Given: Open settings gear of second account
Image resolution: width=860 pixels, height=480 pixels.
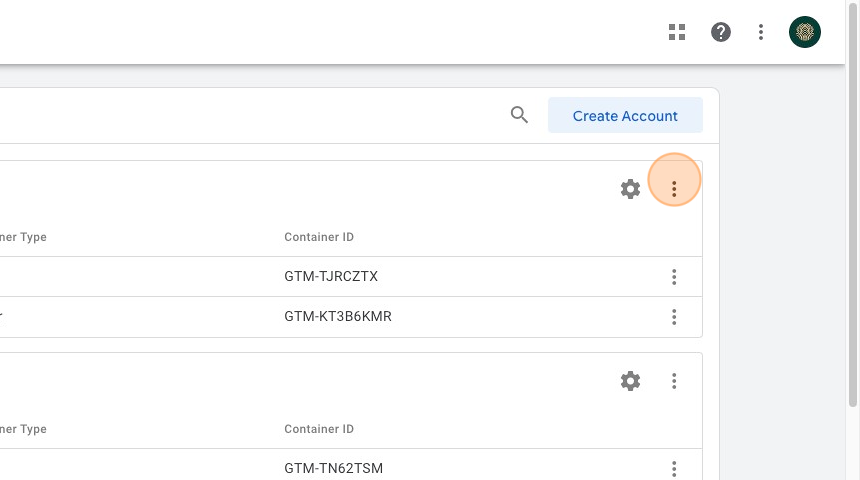Looking at the screenshot, I should tap(630, 381).
